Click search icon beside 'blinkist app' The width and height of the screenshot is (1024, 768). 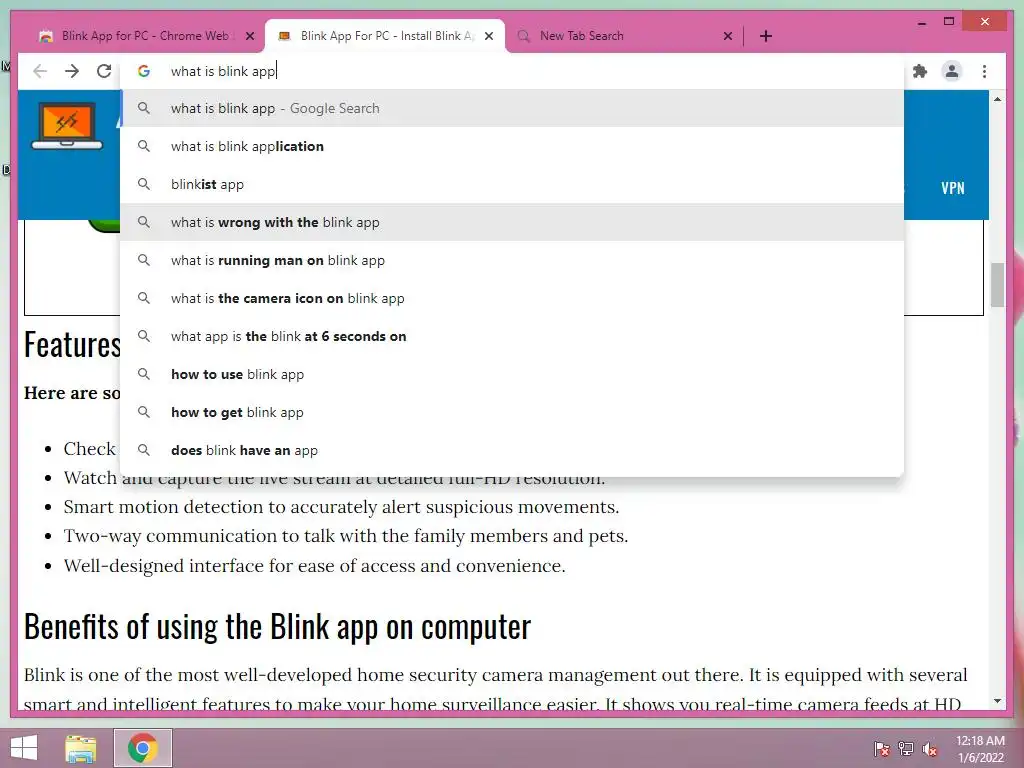tap(144, 184)
